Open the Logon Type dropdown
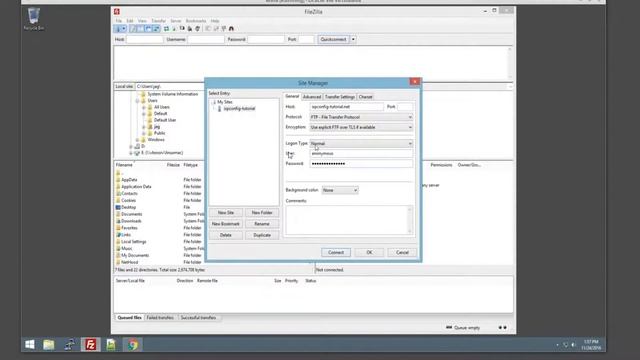 coord(361,144)
